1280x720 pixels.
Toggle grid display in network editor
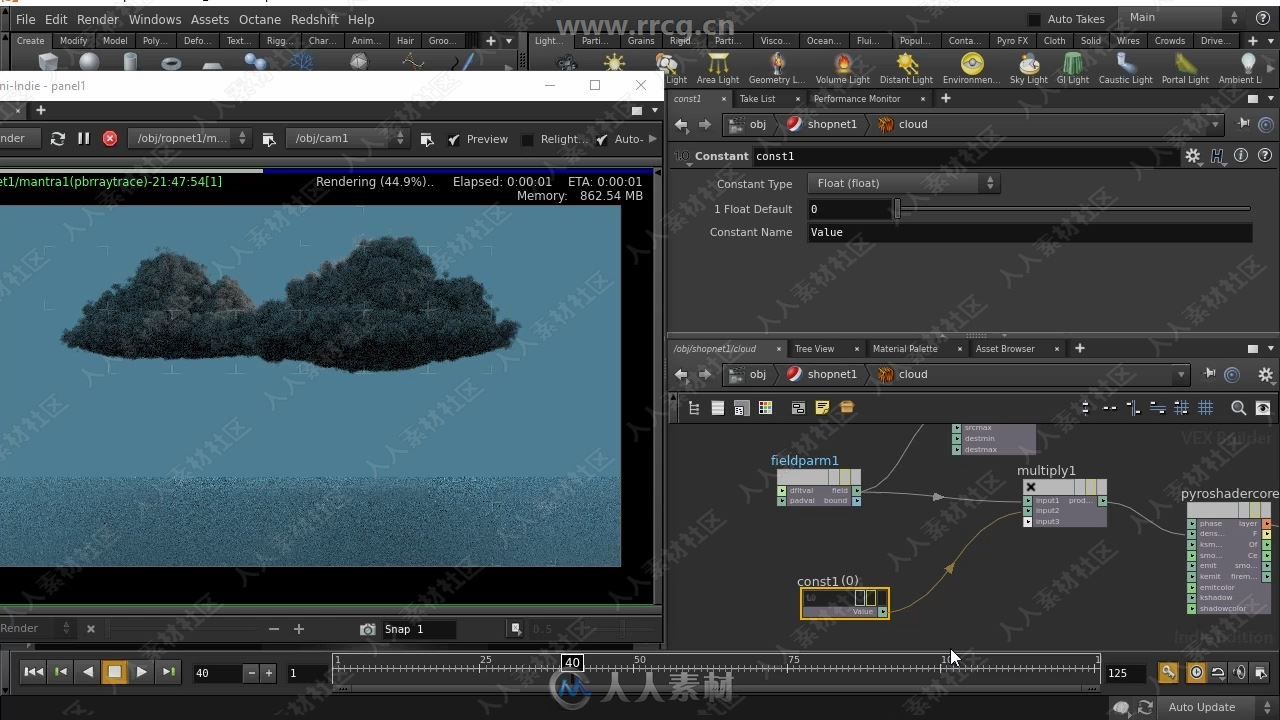coord(1206,408)
